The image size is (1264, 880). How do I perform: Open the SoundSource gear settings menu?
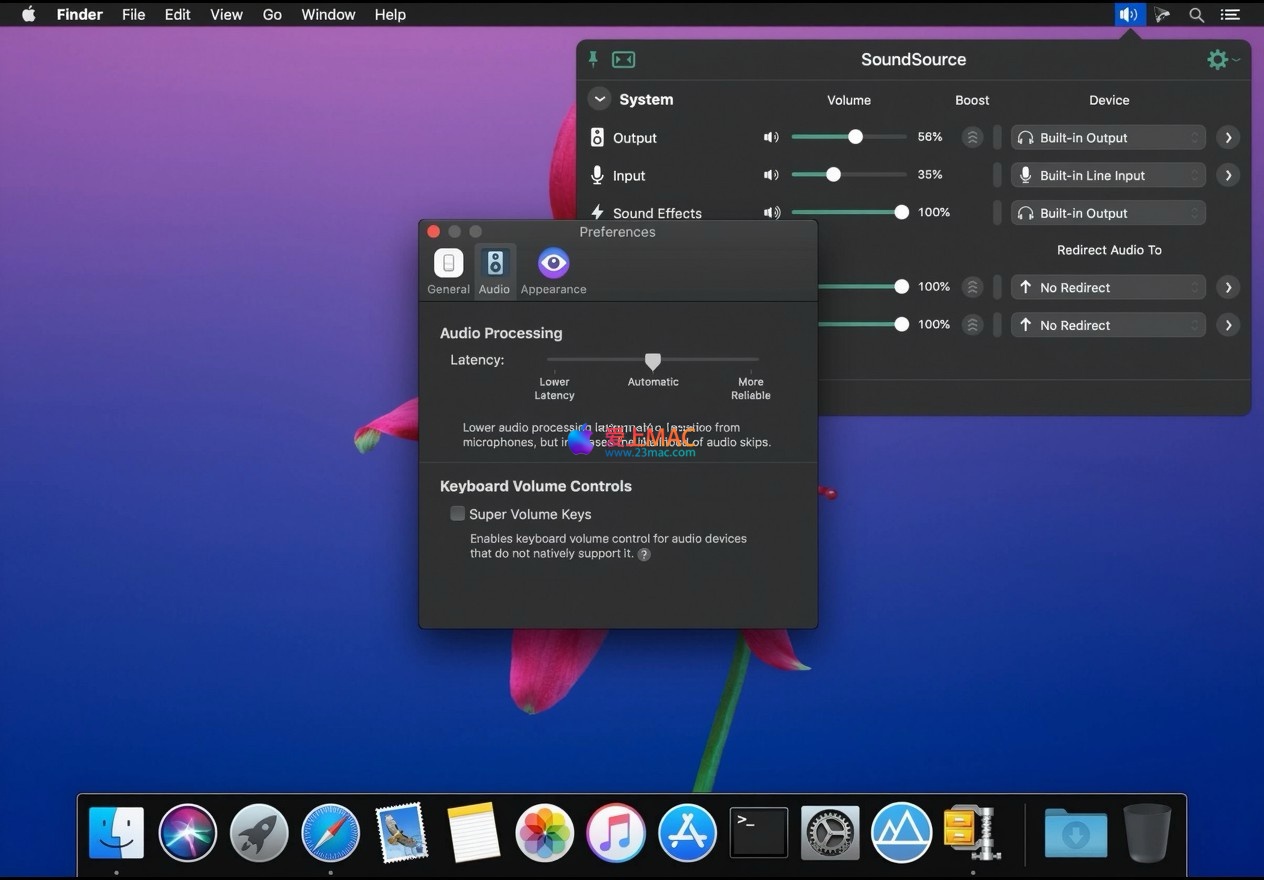click(x=1218, y=59)
